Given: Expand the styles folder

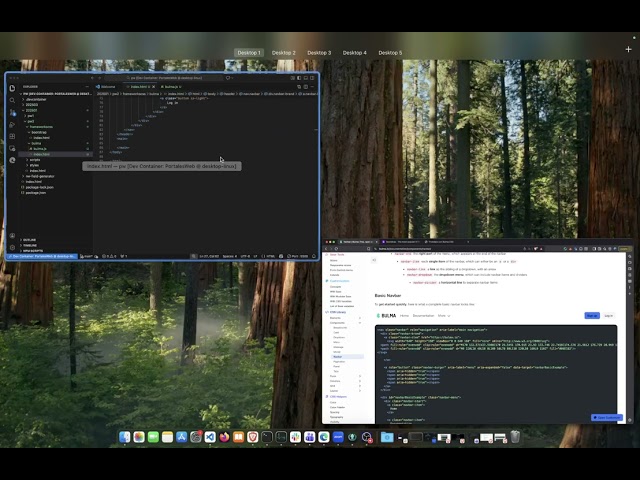Looking at the screenshot, I should point(34,165).
